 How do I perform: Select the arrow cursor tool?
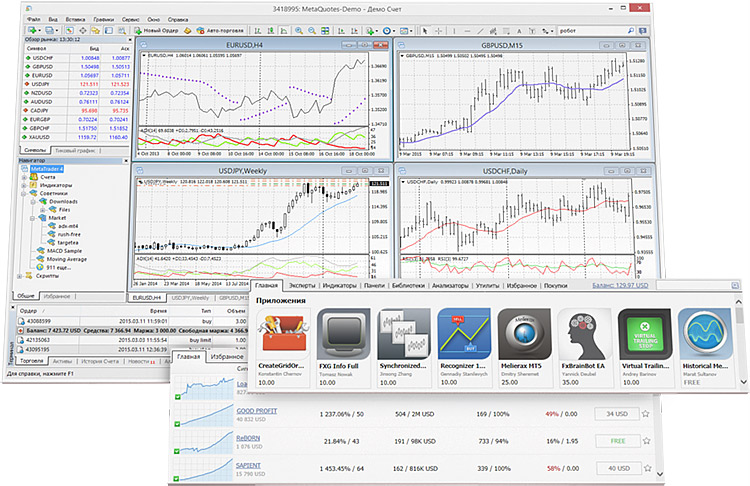click(425, 31)
